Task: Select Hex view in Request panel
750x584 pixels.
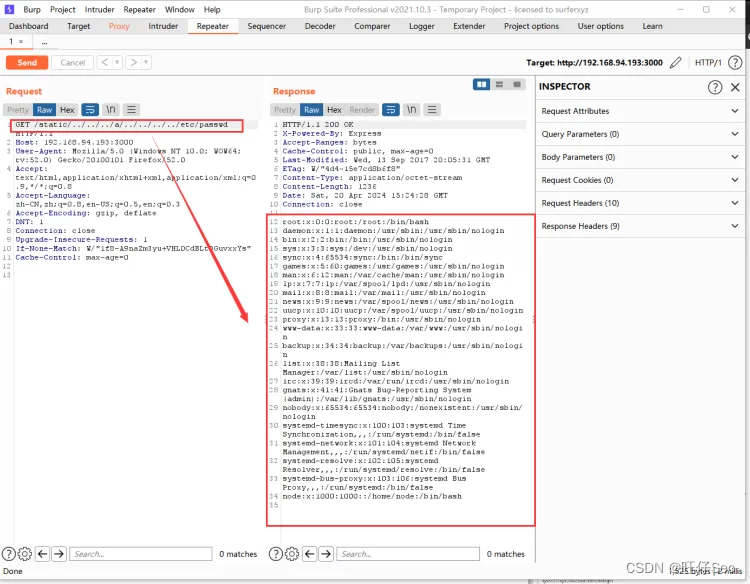Action: pyautogui.click(x=67, y=110)
